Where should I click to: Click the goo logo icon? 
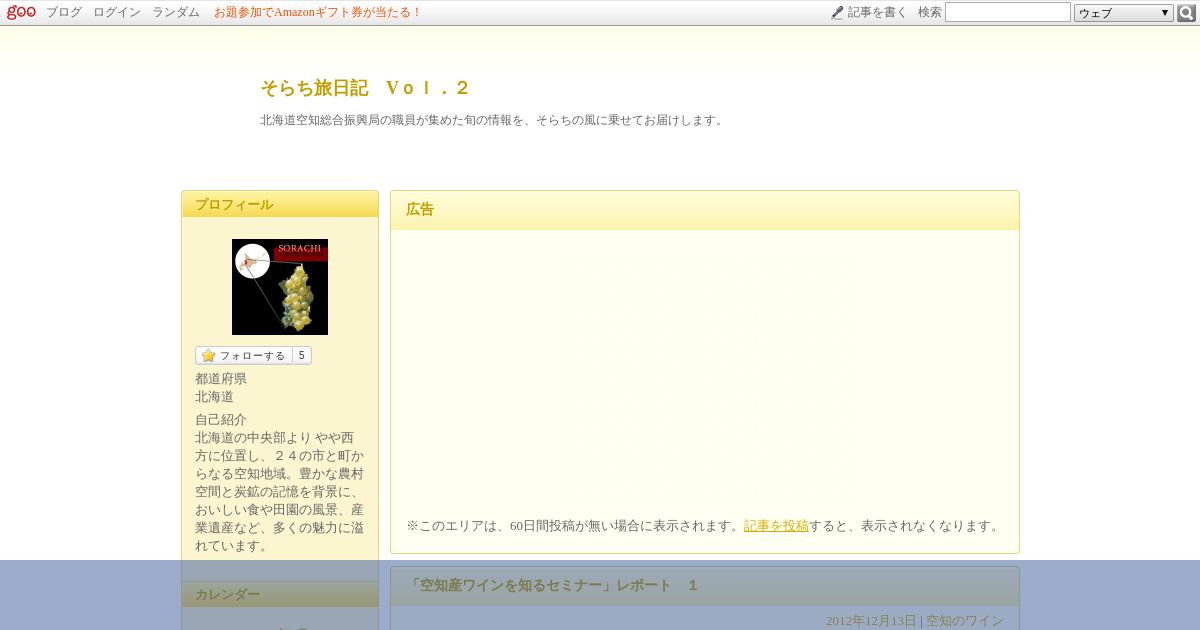click(21, 12)
